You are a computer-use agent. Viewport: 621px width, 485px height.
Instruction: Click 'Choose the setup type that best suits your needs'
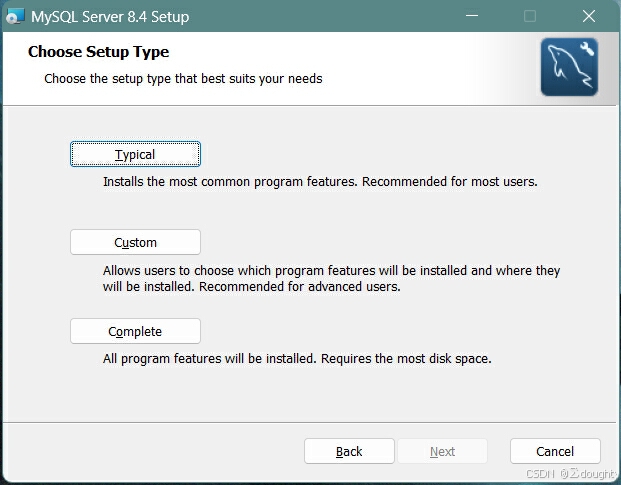[x=183, y=79]
